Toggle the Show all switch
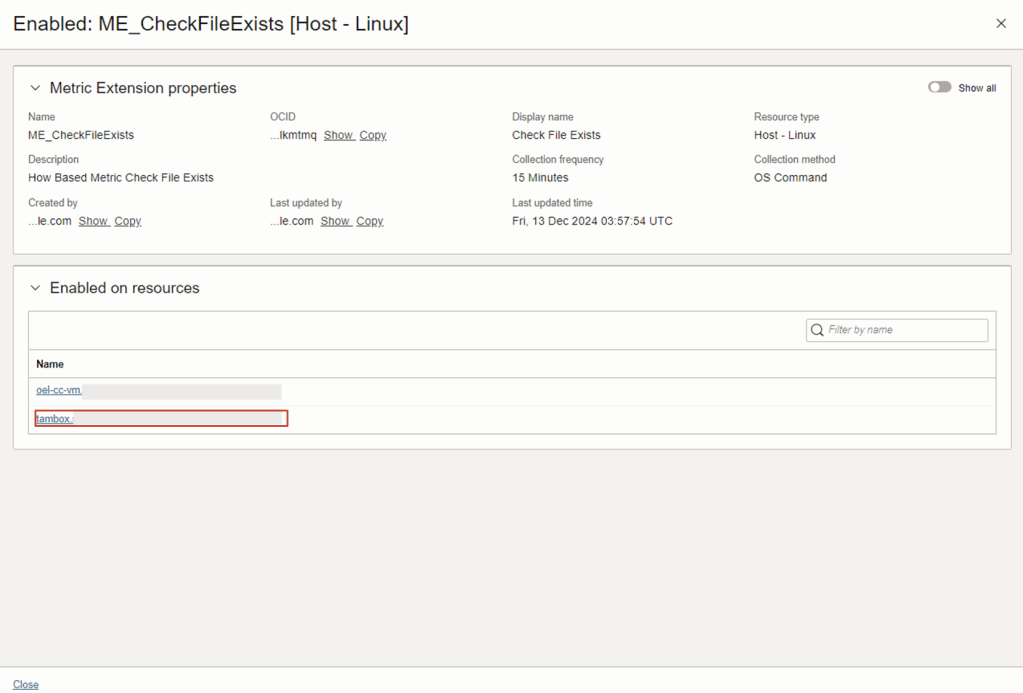Screen dimensions: 1023x693 [939, 88]
